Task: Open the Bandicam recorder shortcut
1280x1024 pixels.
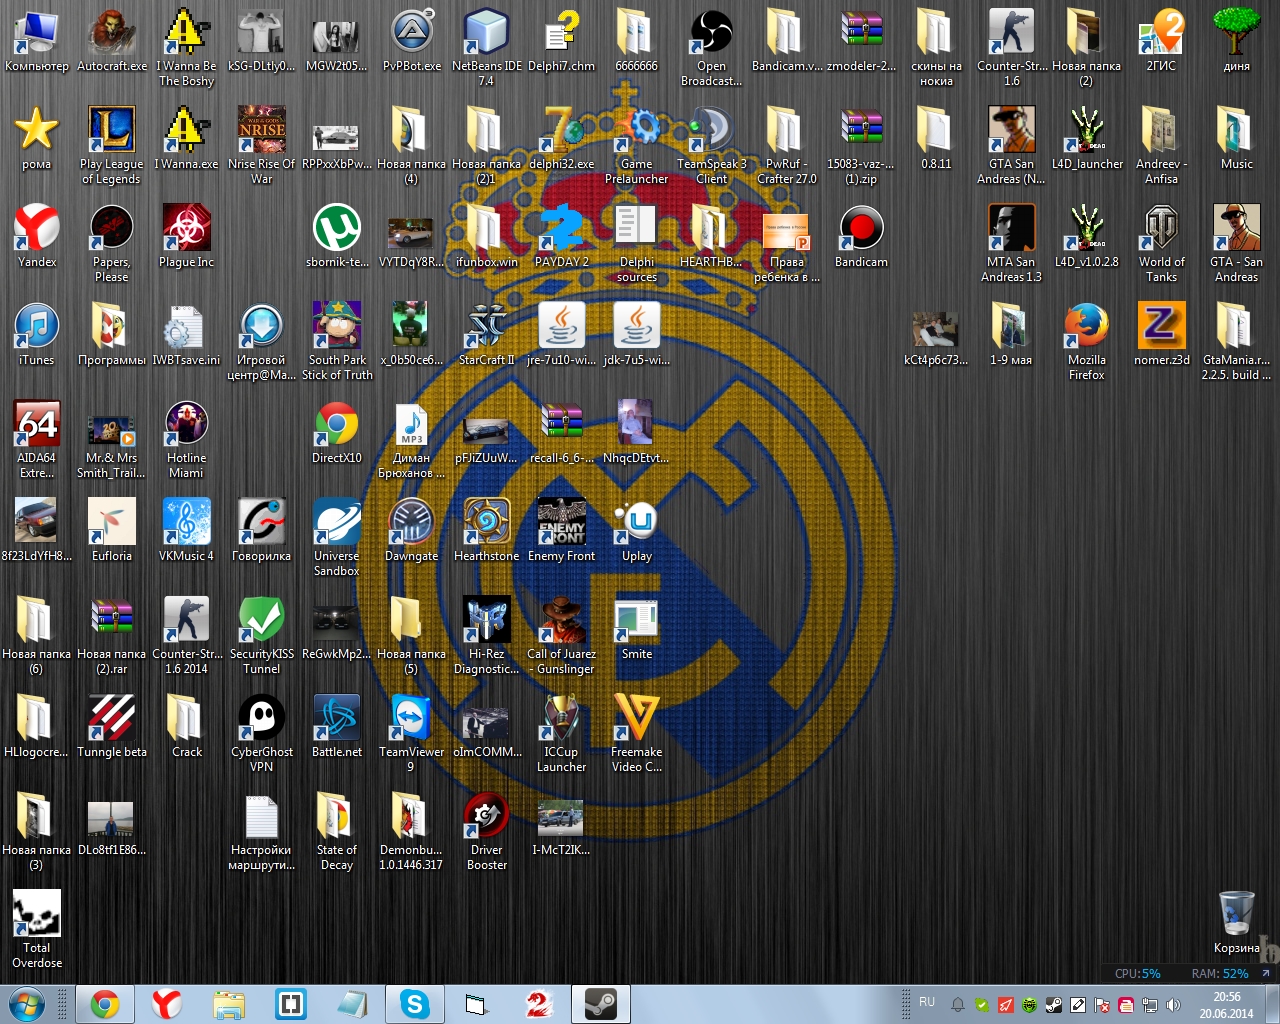Action: pyautogui.click(x=861, y=237)
